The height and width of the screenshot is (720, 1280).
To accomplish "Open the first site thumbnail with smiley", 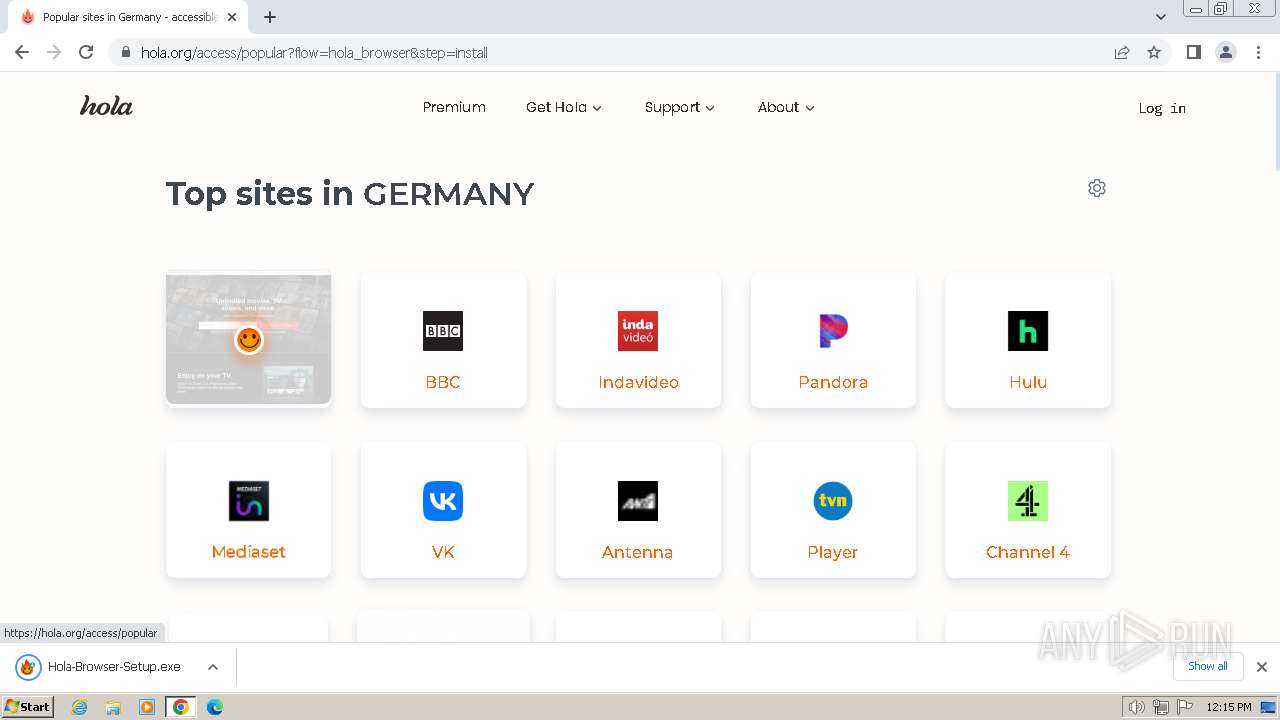I will click(x=248, y=339).
